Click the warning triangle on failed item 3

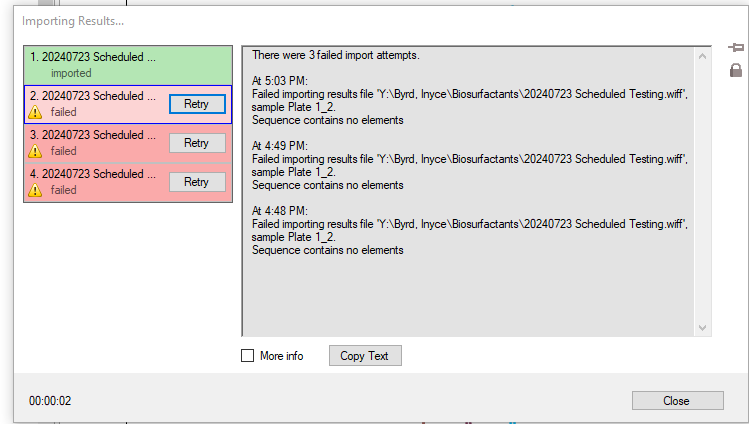[x=35, y=151]
